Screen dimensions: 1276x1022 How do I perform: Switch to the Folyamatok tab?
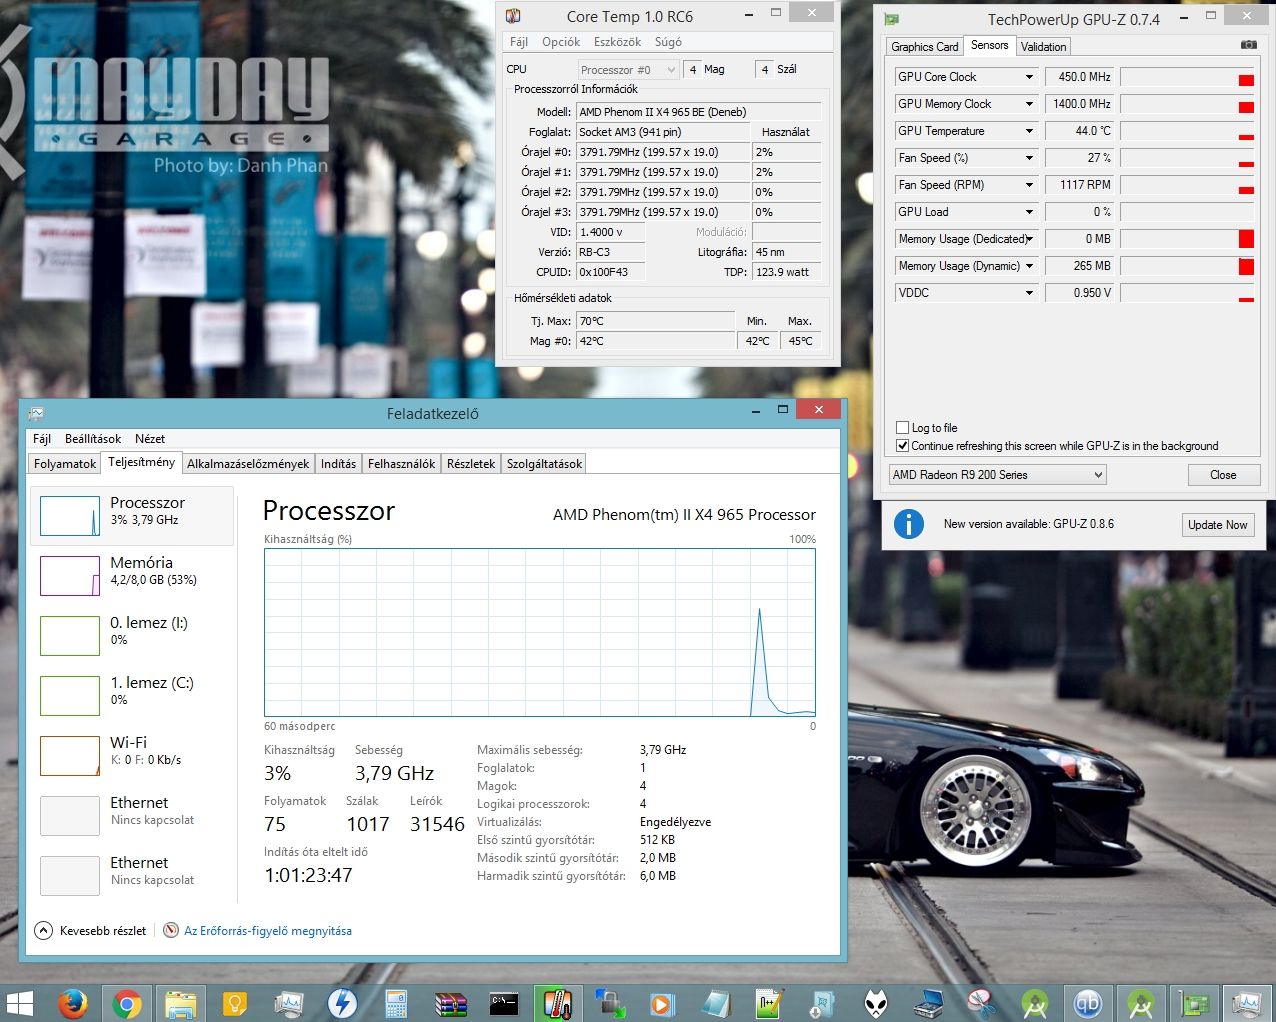(65, 464)
